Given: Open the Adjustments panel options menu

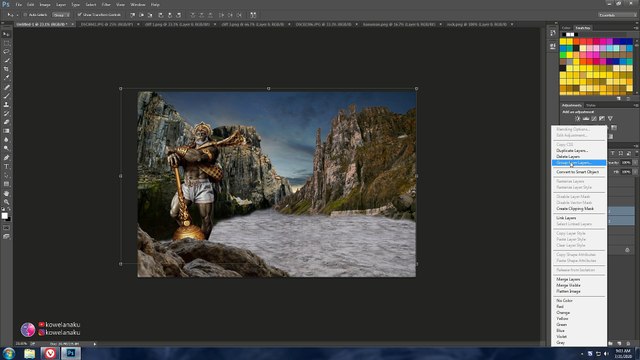Looking at the screenshot, I should (636, 105).
